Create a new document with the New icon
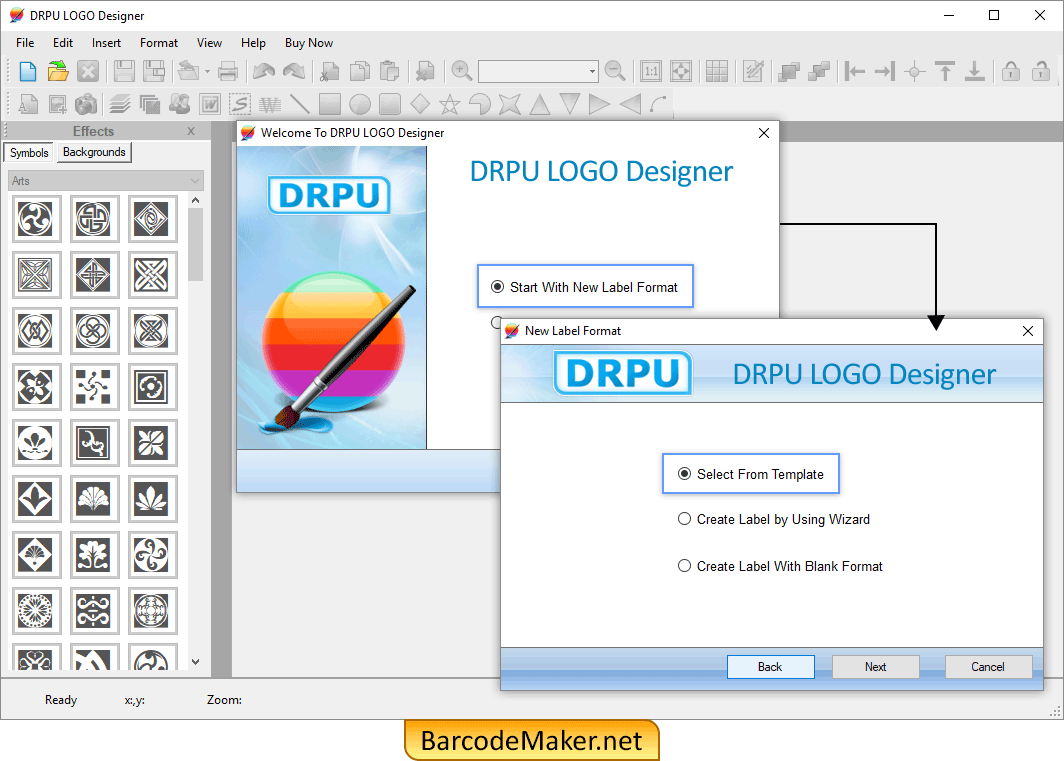The image size is (1064, 761). [x=28, y=71]
